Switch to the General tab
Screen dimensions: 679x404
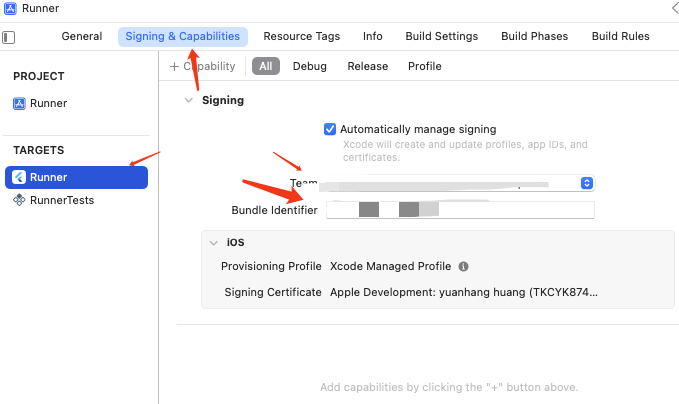click(x=82, y=36)
